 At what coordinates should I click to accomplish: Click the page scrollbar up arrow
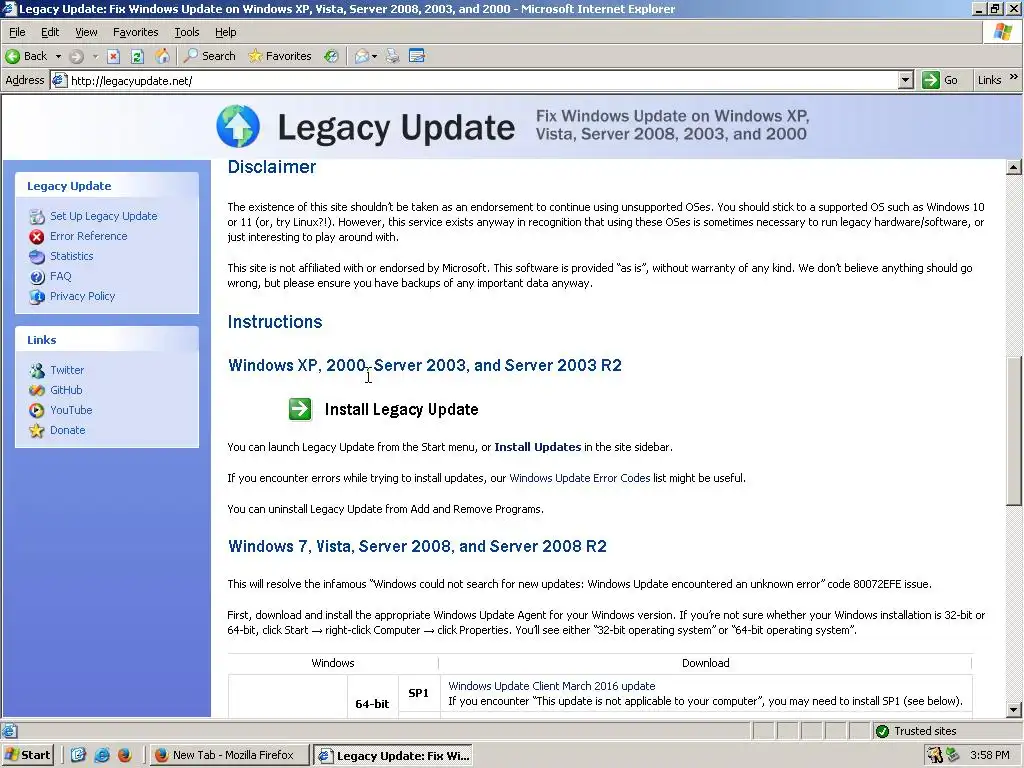click(x=1014, y=167)
